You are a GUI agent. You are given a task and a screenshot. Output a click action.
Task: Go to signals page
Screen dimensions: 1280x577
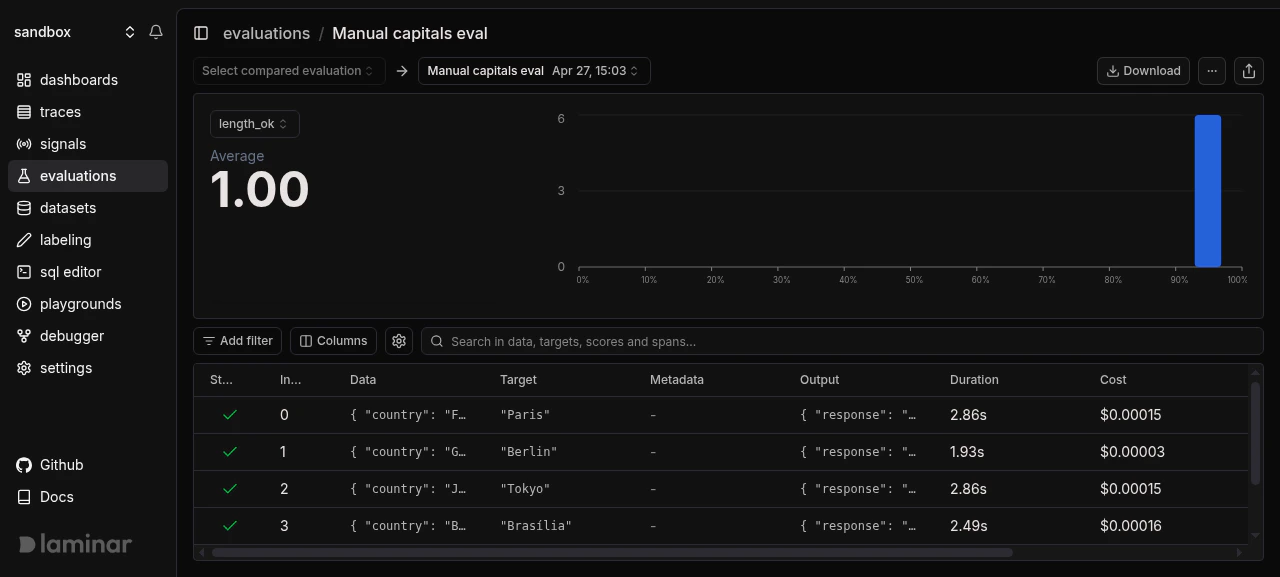click(88, 144)
